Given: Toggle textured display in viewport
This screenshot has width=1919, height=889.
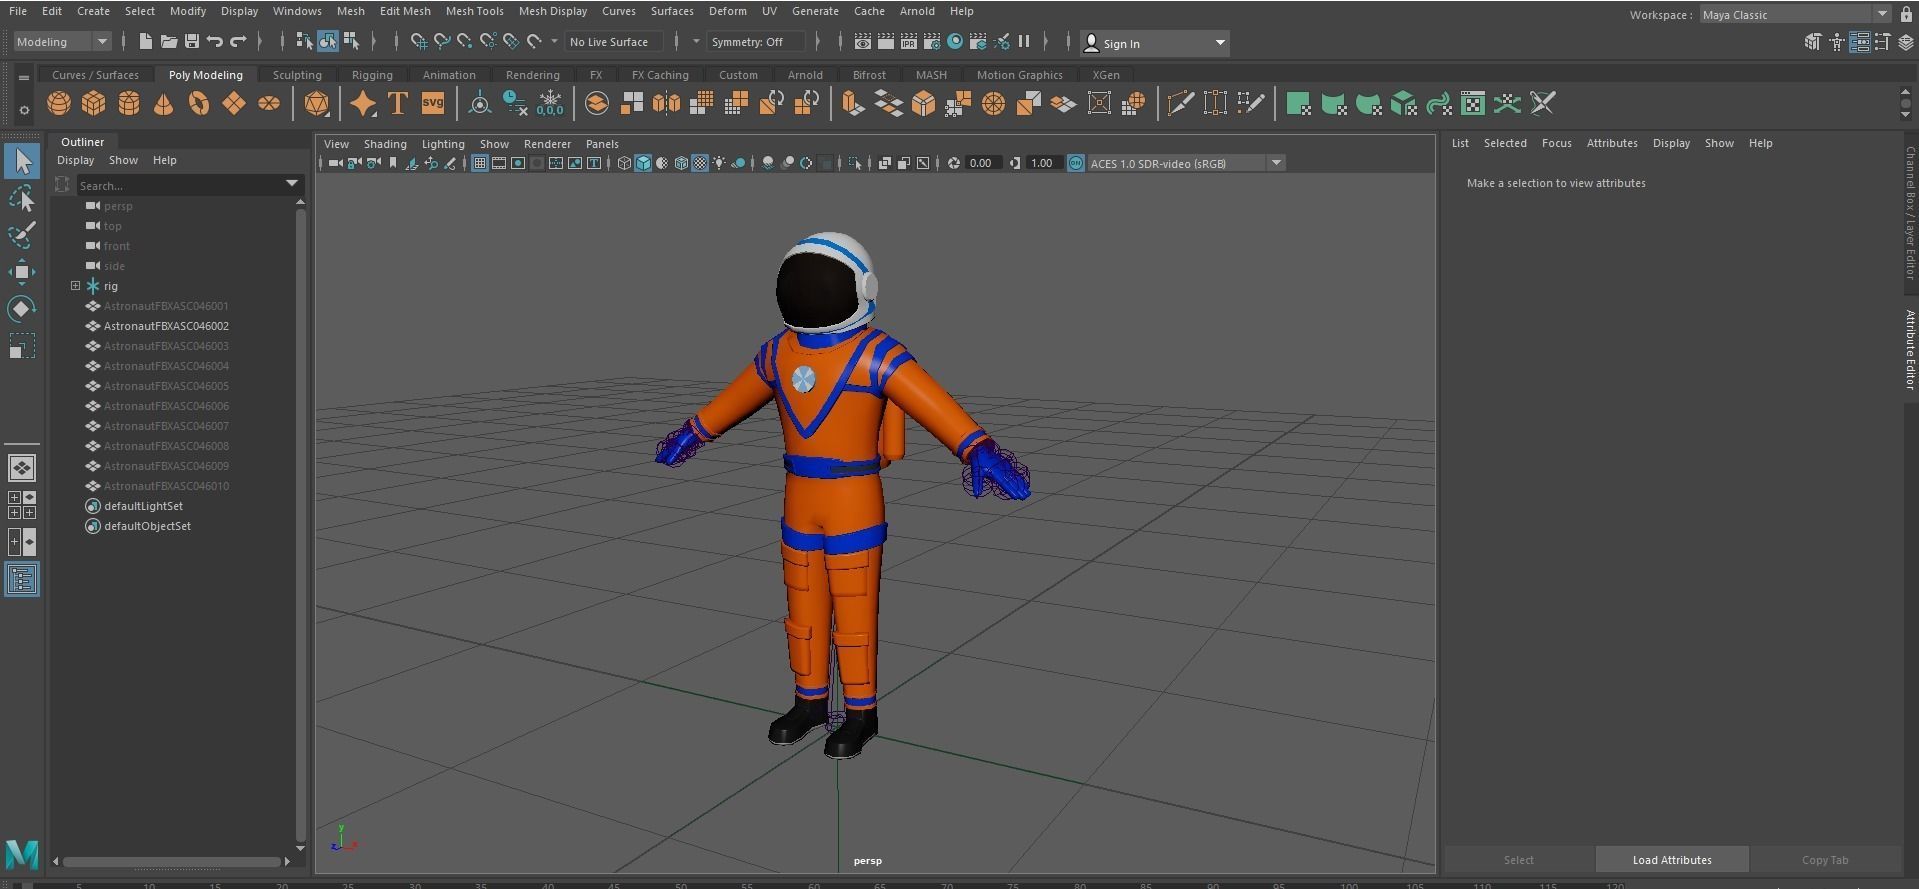Looking at the screenshot, I should click(700, 163).
